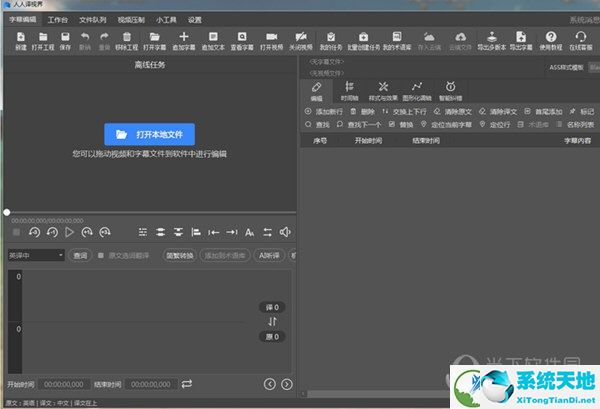600x409 pixels.
Task: Switch to the 图形化调轴 panel tab
Action: pyautogui.click(x=417, y=91)
